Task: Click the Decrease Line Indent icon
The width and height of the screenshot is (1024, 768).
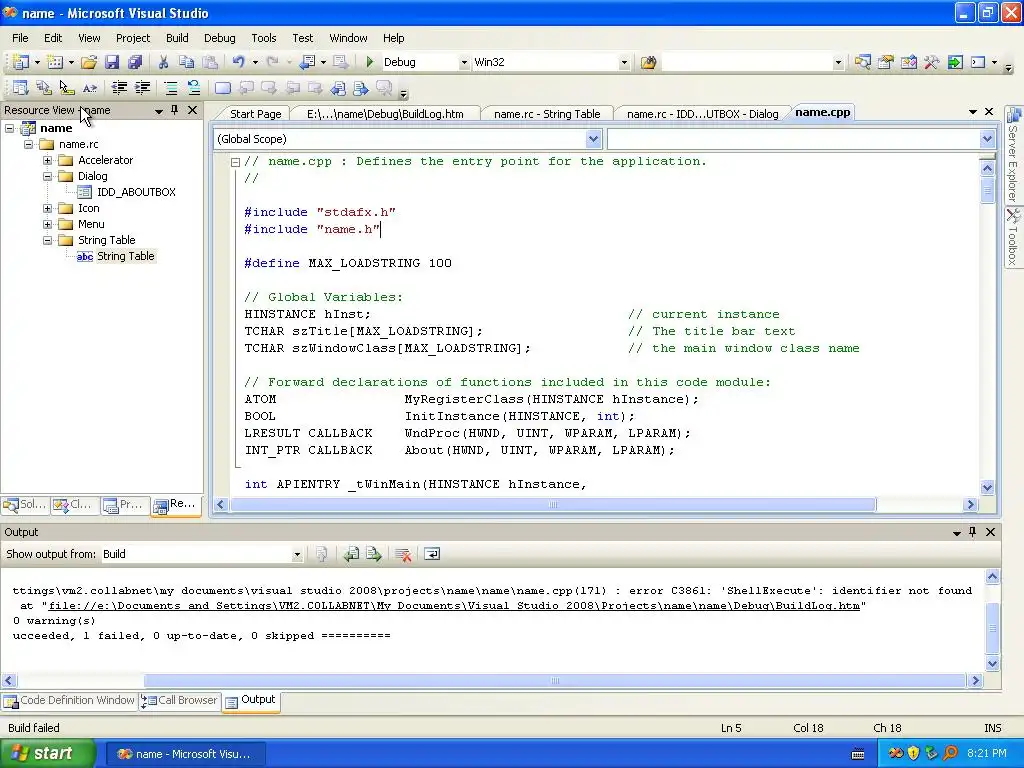Action: pyautogui.click(x=119, y=88)
